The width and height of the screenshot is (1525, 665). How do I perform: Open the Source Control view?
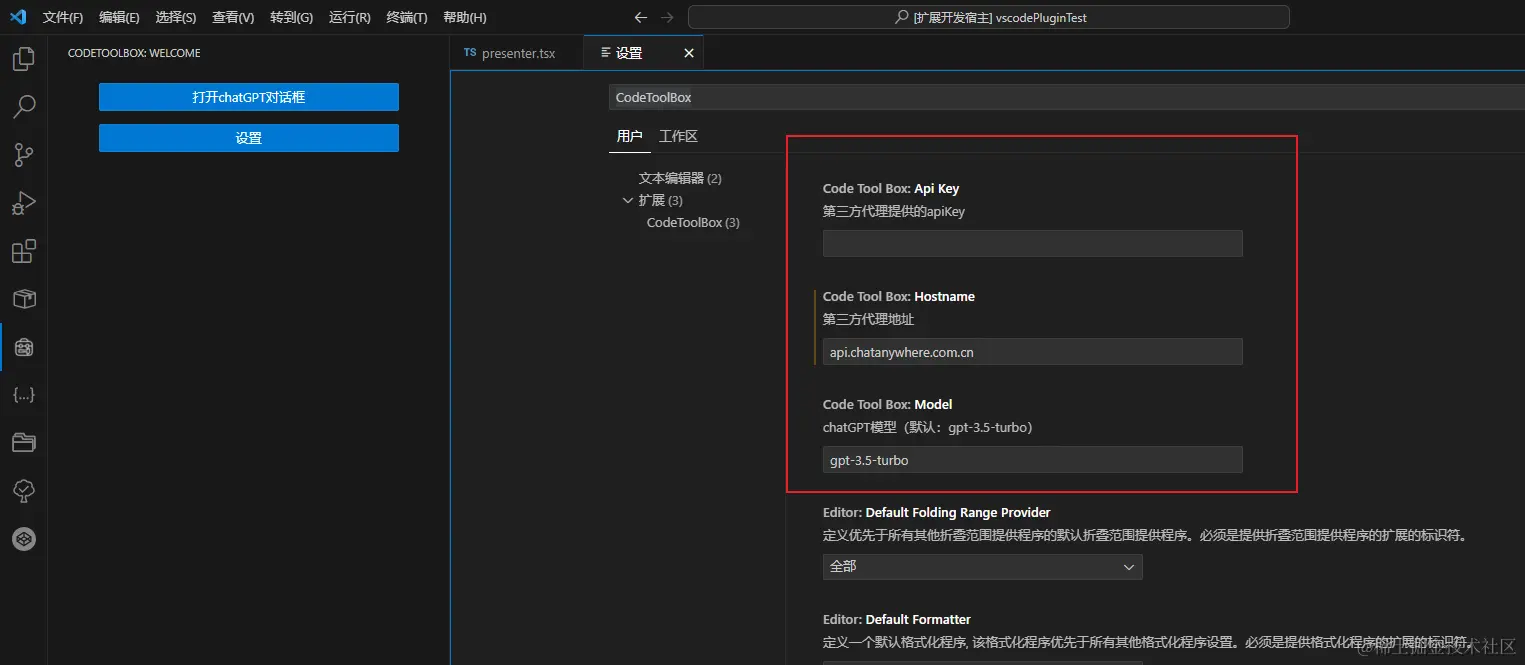pos(23,155)
